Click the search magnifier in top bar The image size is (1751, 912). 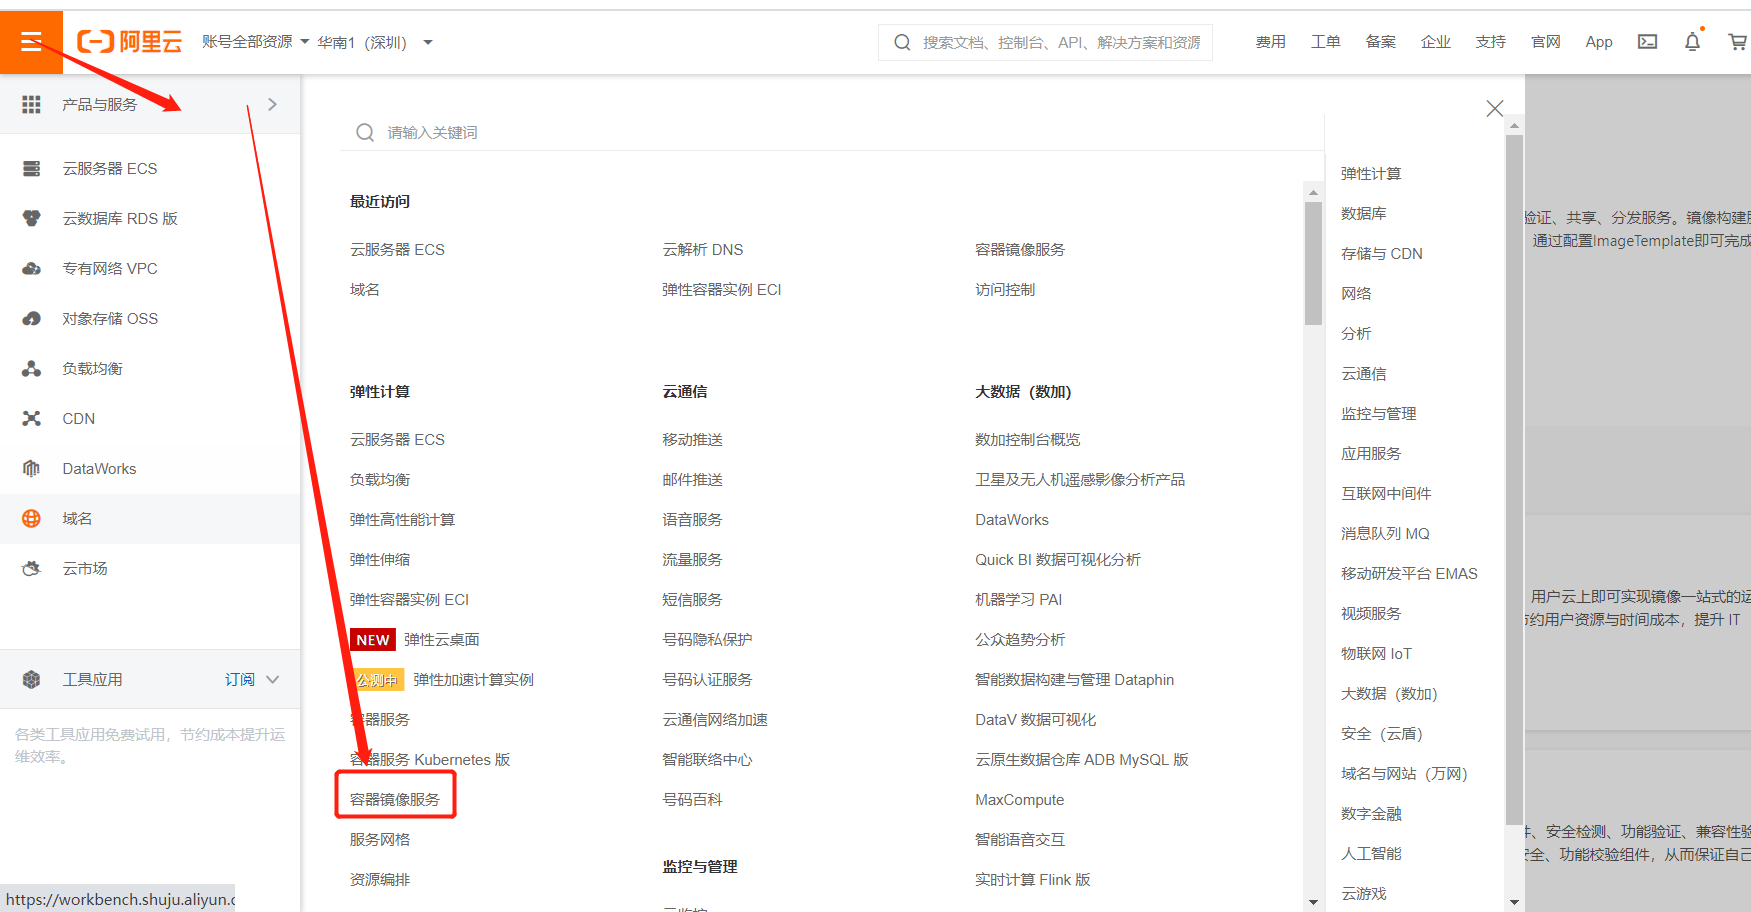click(x=902, y=43)
